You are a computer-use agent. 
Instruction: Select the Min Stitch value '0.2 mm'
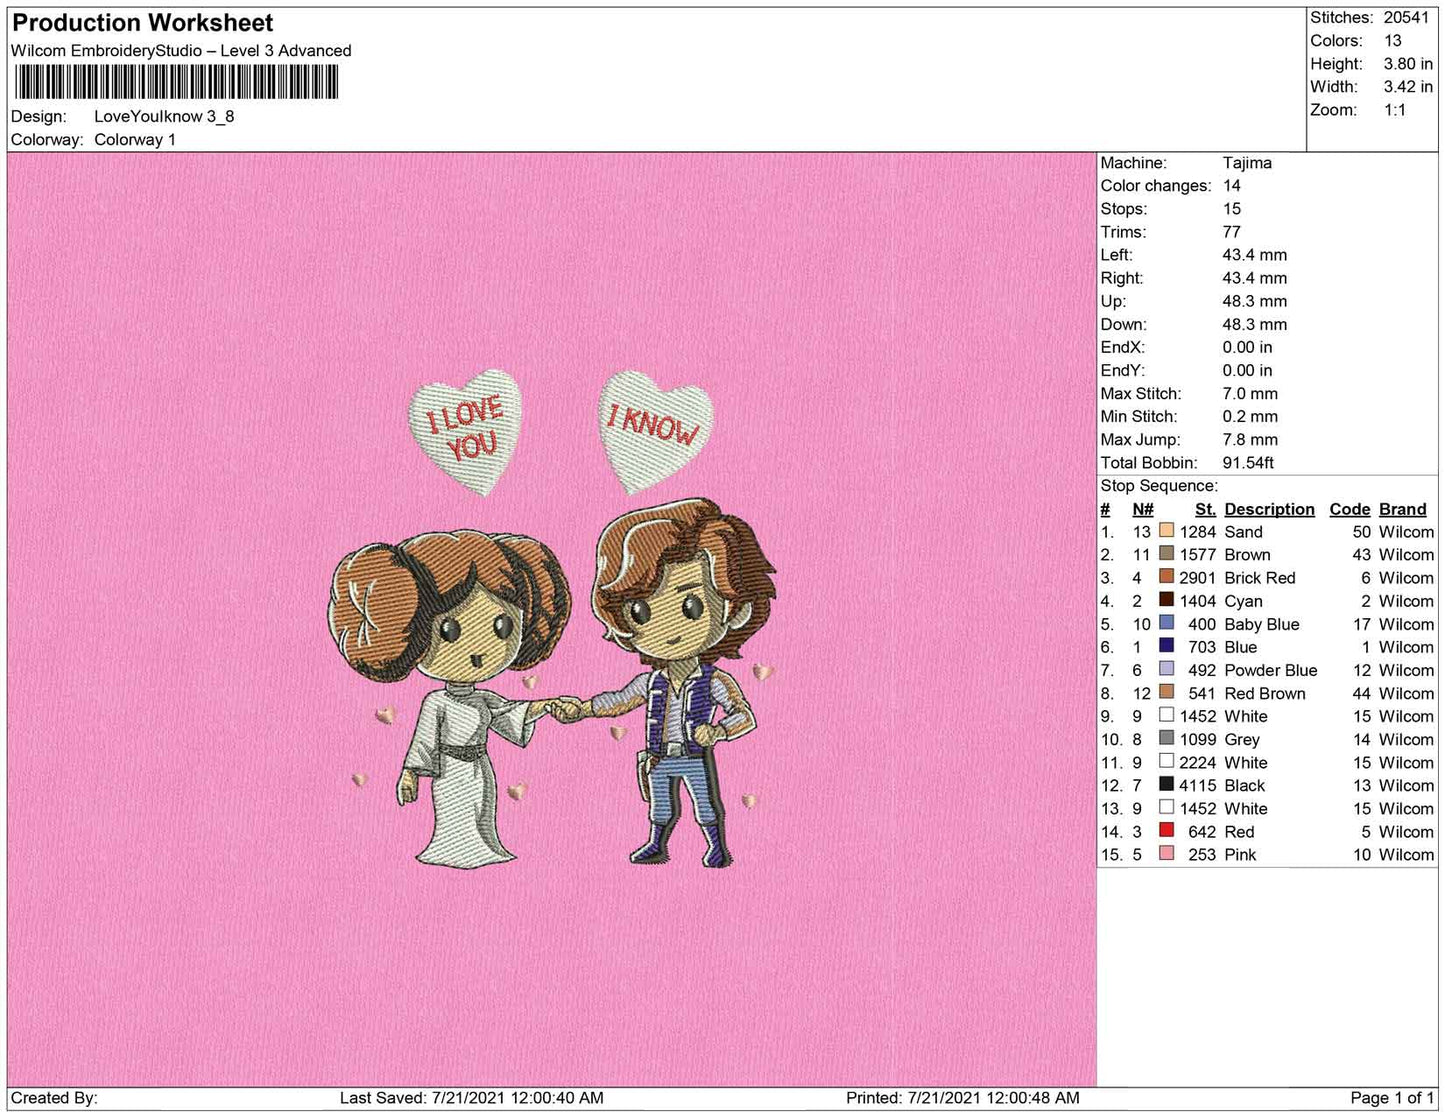(1250, 417)
